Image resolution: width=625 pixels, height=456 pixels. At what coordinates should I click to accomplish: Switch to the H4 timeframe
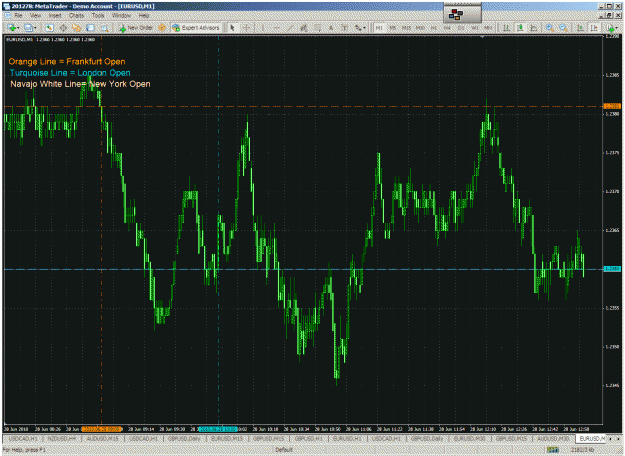[447, 28]
